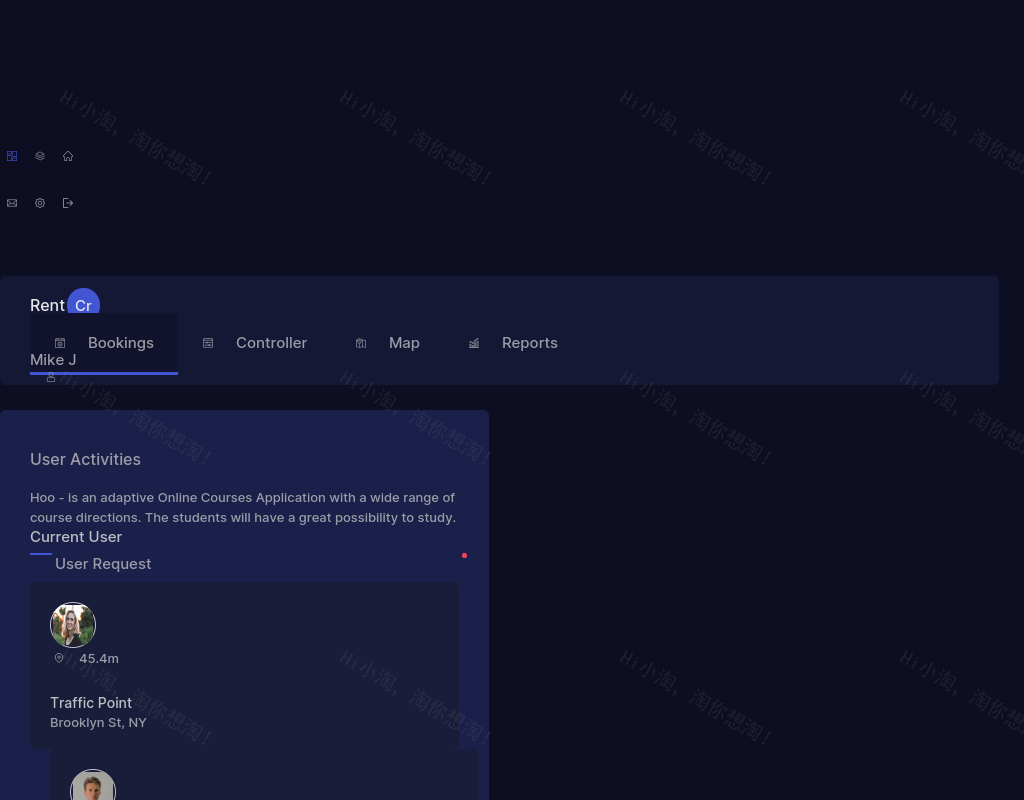
Task: Switch to the Bookings tab
Action: (120, 343)
